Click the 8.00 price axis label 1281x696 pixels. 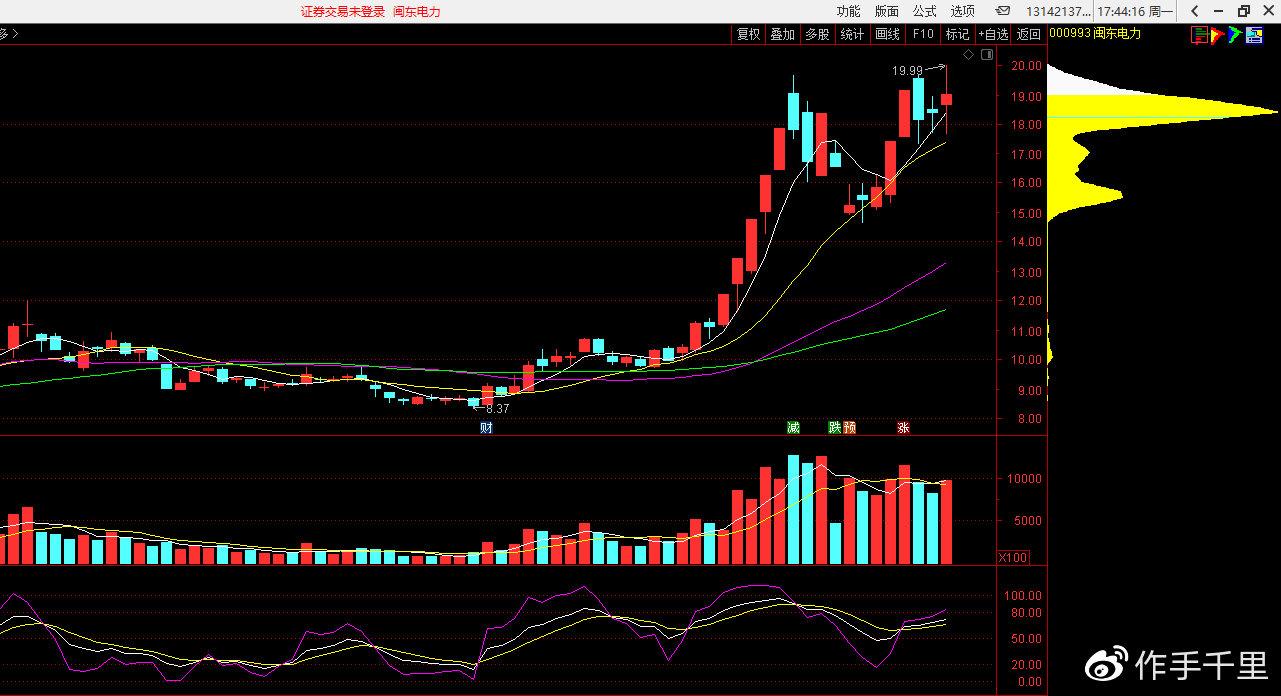coord(1030,418)
